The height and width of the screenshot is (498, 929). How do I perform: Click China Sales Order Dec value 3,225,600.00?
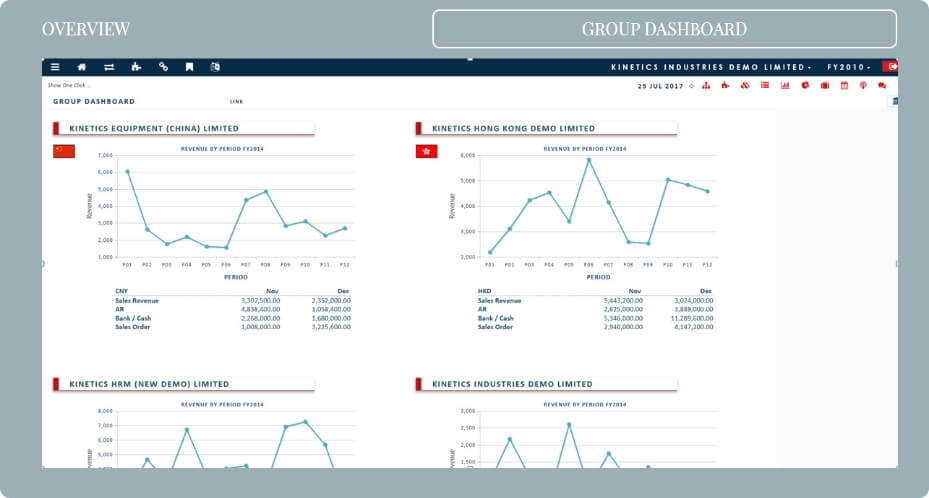331,327
